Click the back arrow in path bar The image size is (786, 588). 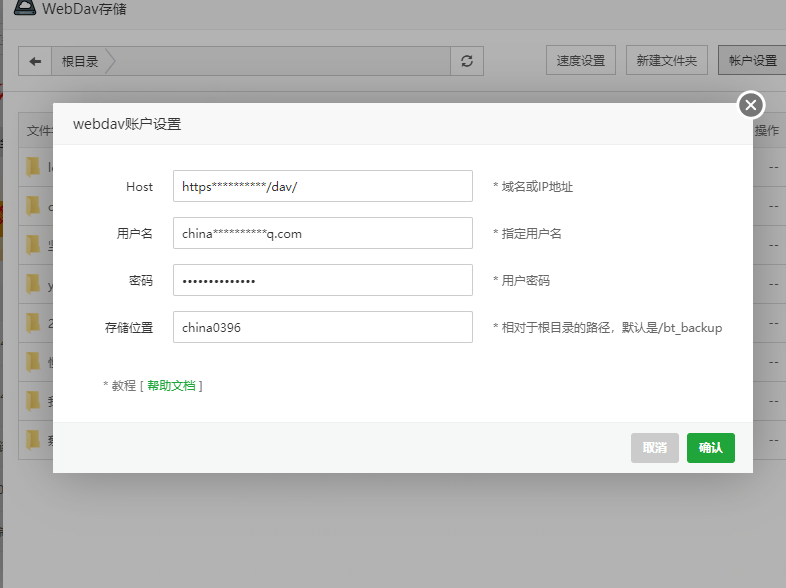coord(35,61)
